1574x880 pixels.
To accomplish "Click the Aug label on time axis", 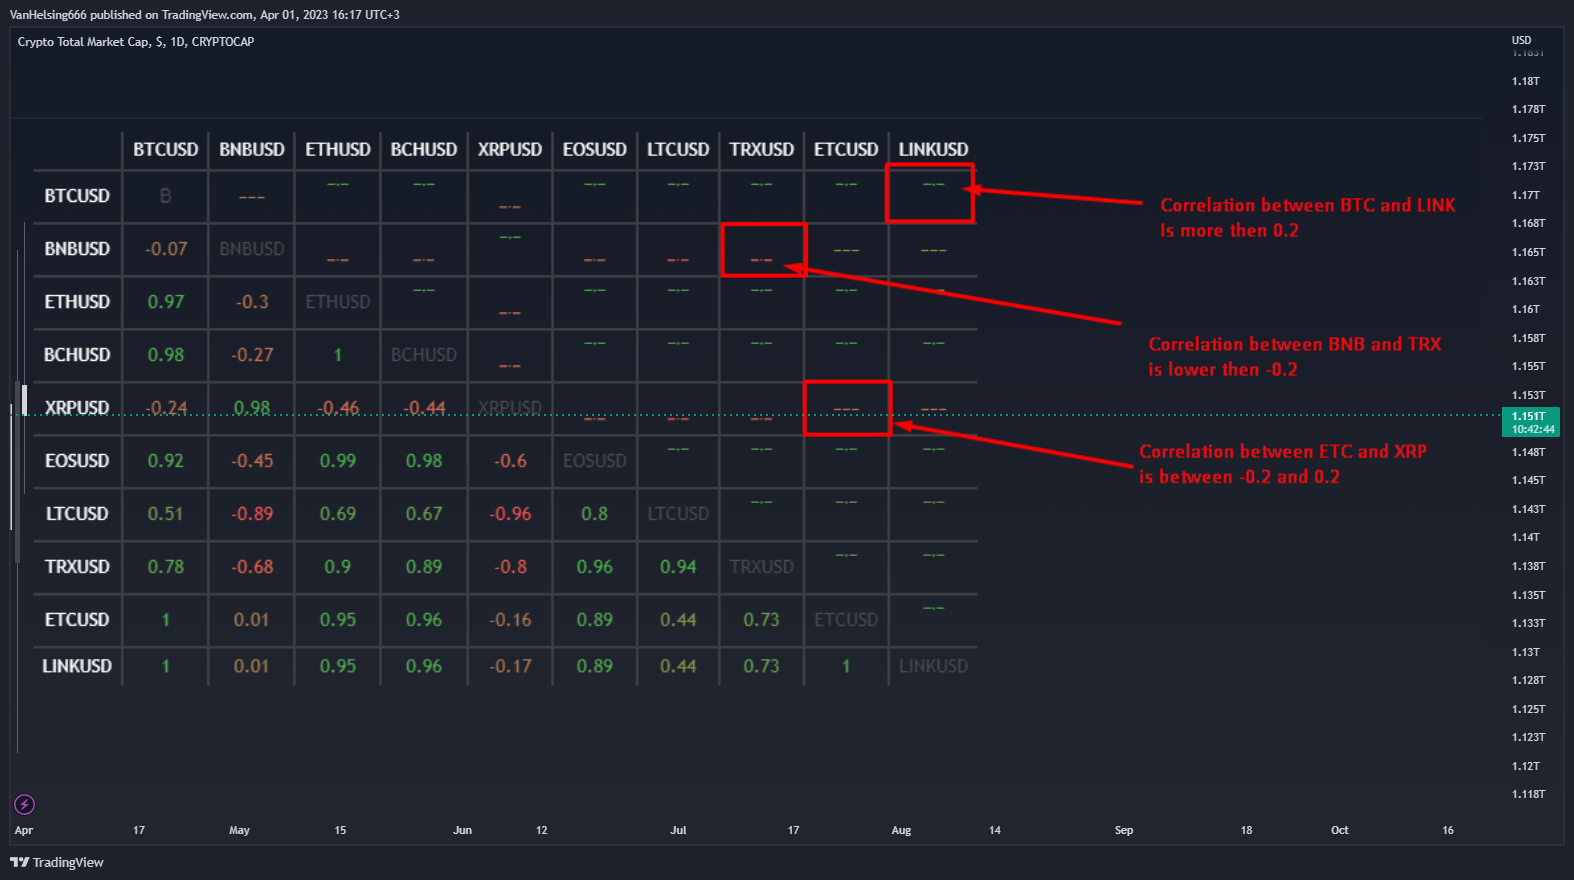I will point(901,830).
